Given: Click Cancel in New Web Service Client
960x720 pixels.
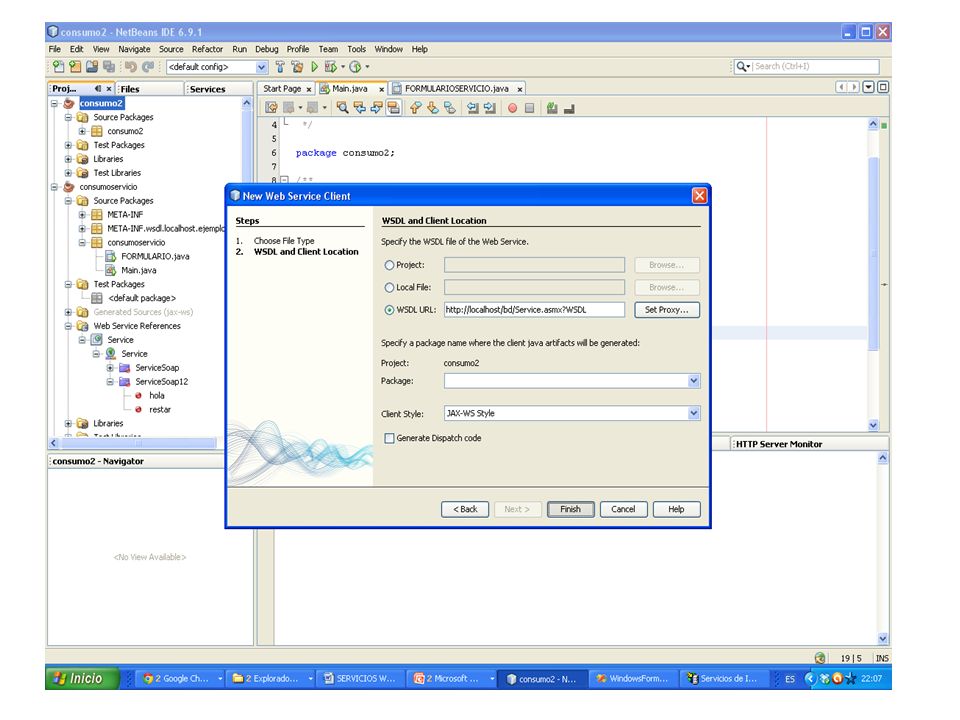Looking at the screenshot, I should [x=623, y=509].
